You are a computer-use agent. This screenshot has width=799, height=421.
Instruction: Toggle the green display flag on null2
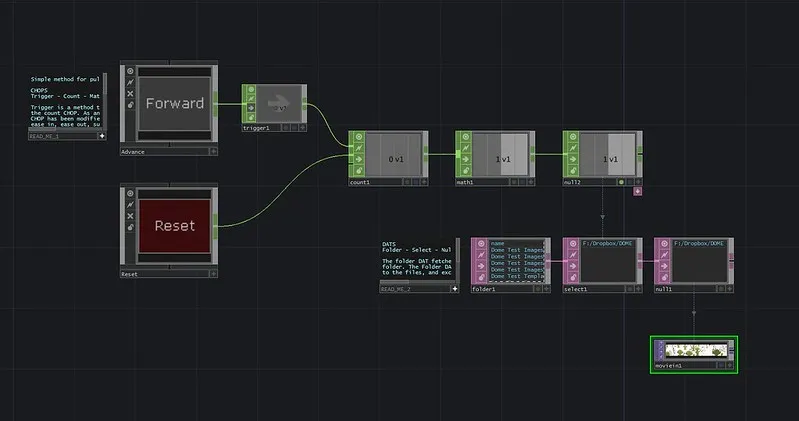click(x=621, y=182)
